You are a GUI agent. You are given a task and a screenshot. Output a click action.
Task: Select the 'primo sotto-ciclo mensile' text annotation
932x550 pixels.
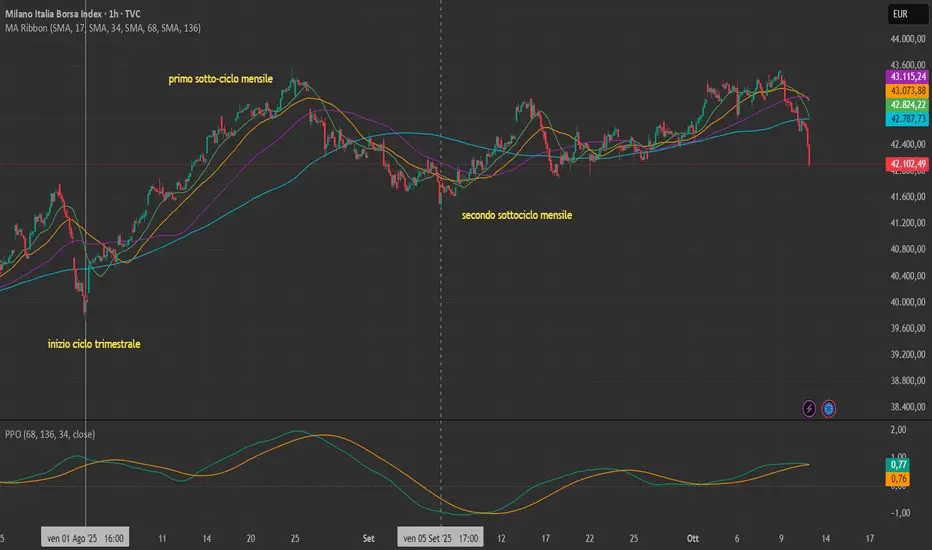coord(221,79)
